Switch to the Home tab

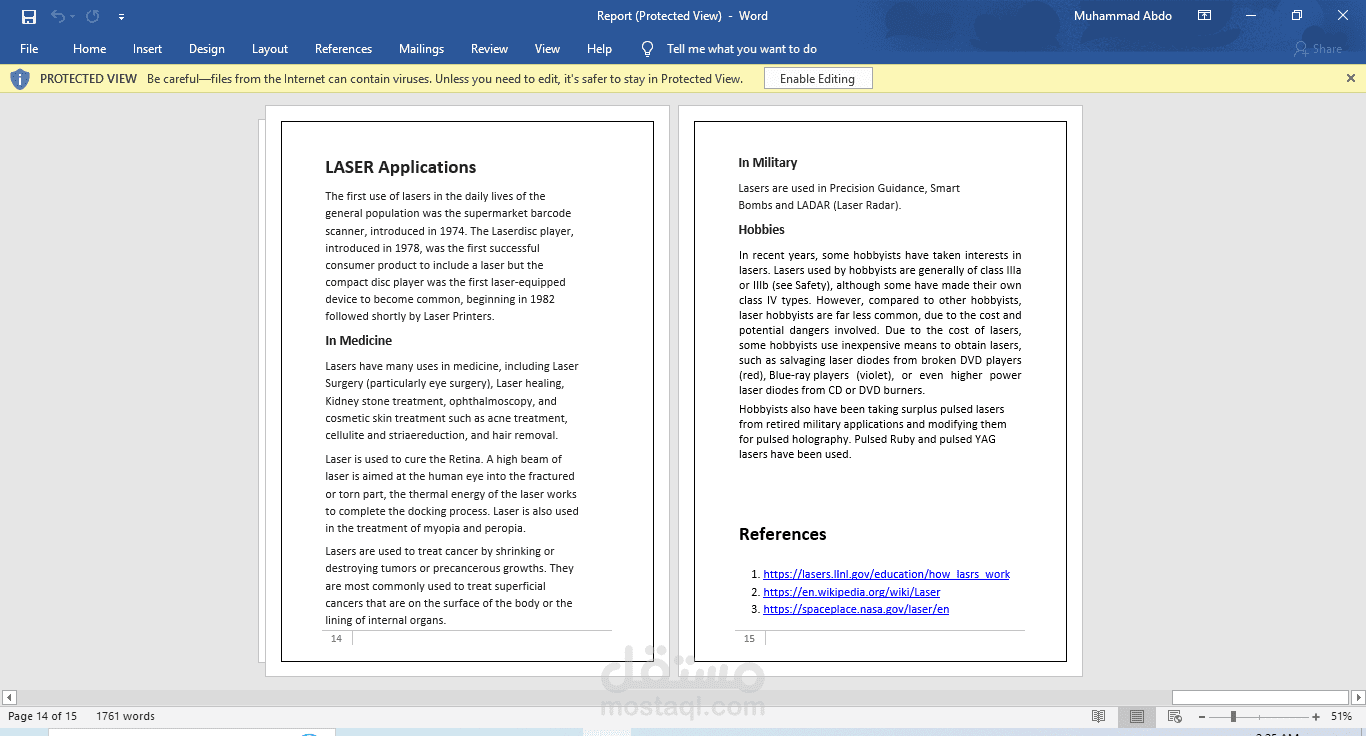point(89,49)
